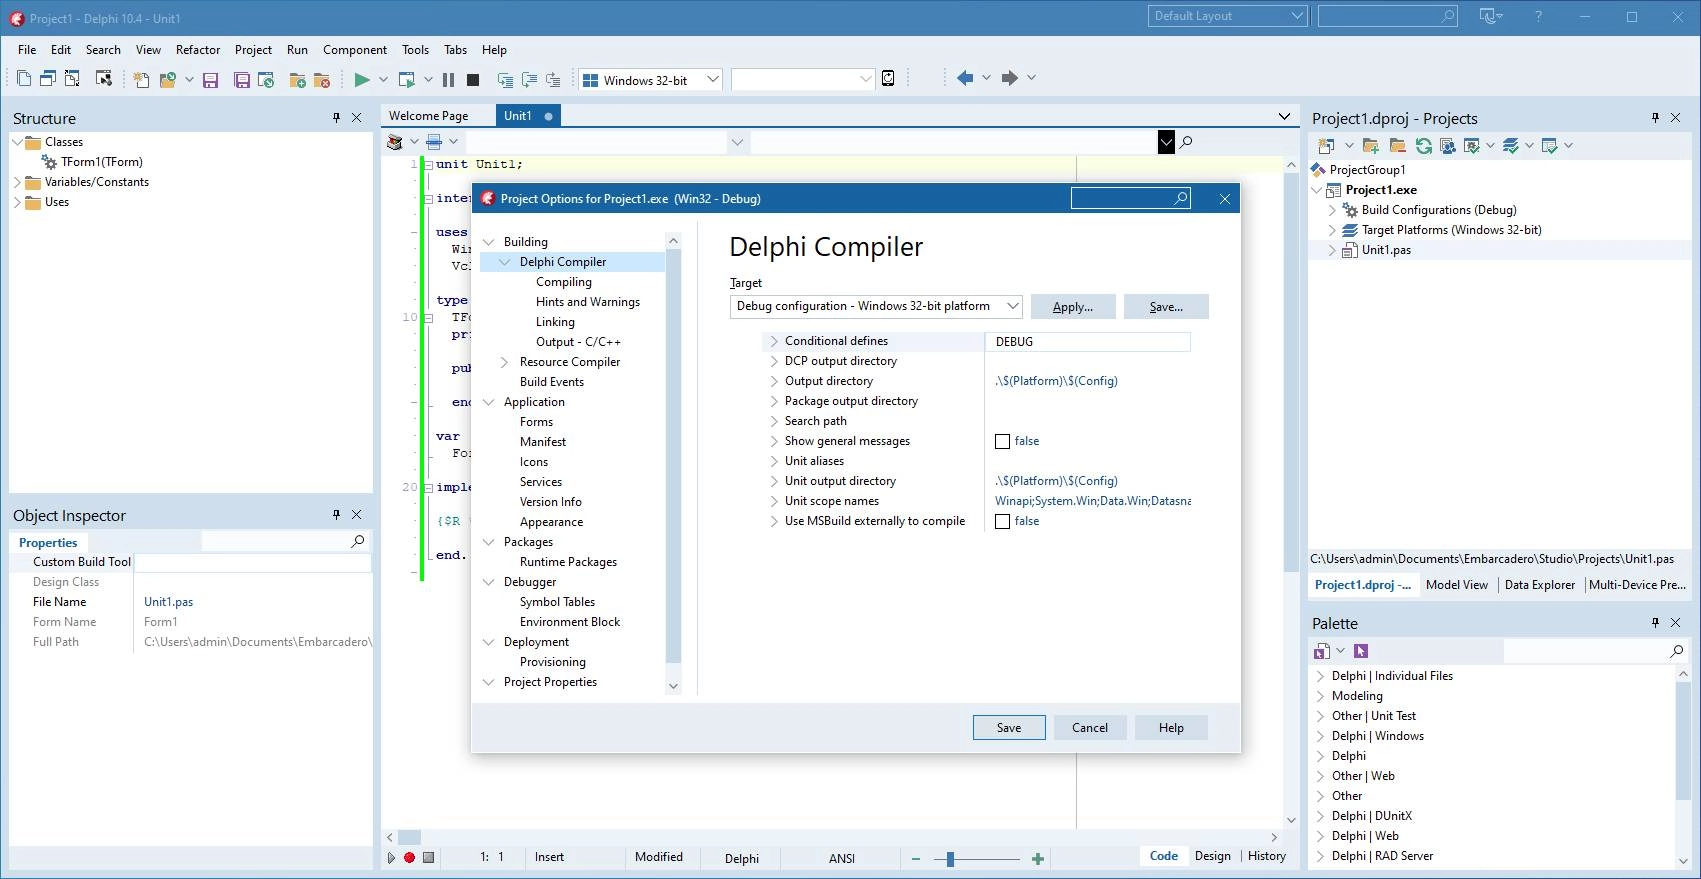Viewport: 1701px width, 879px height.
Task: Click the search magnifier in Object Inspector
Action: click(357, 541)
